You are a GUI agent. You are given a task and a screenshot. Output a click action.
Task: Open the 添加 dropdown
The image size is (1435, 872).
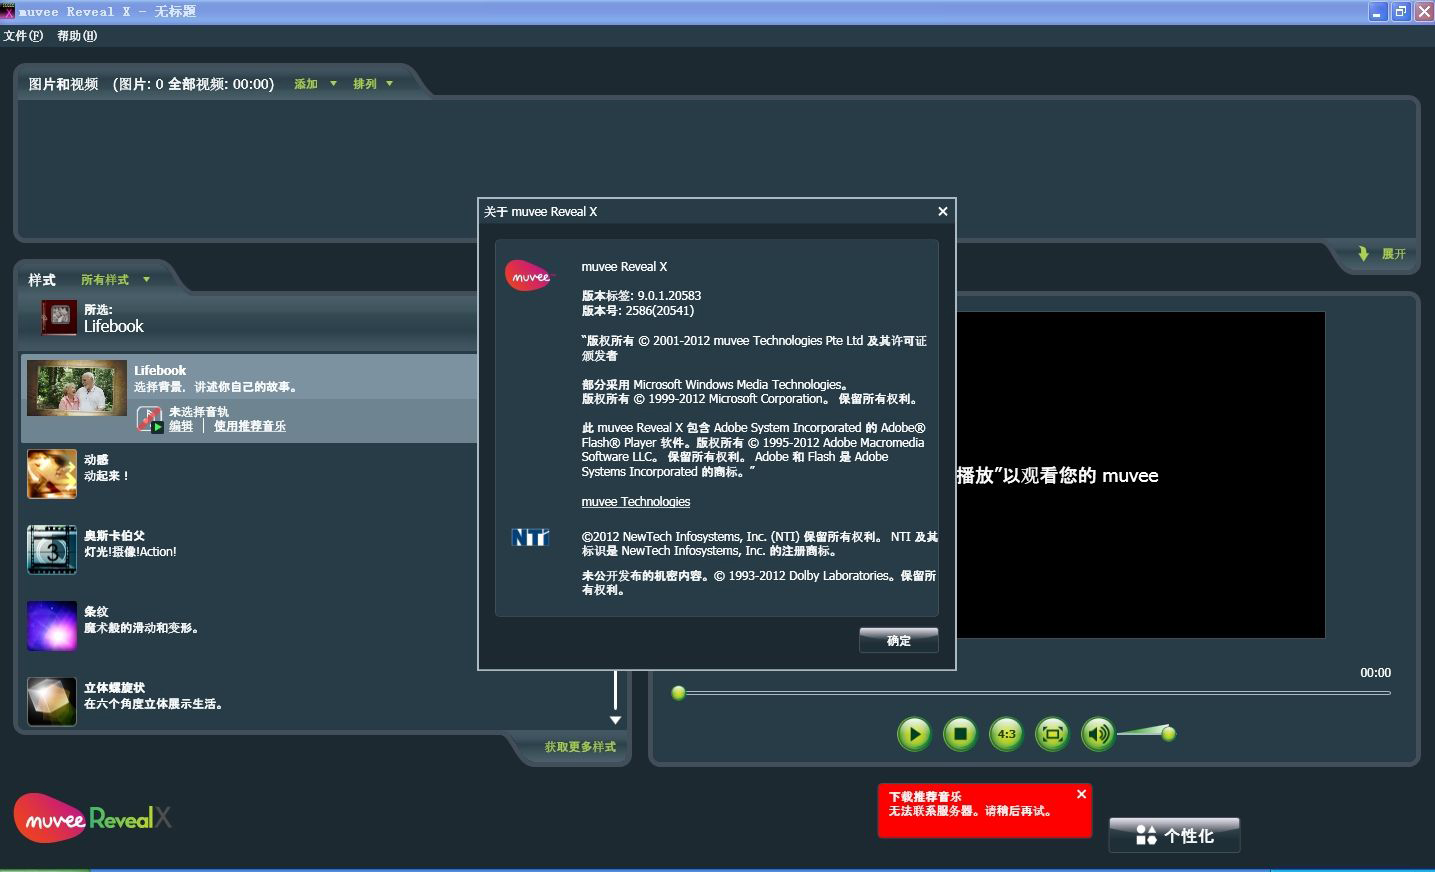tap(315, 84)
